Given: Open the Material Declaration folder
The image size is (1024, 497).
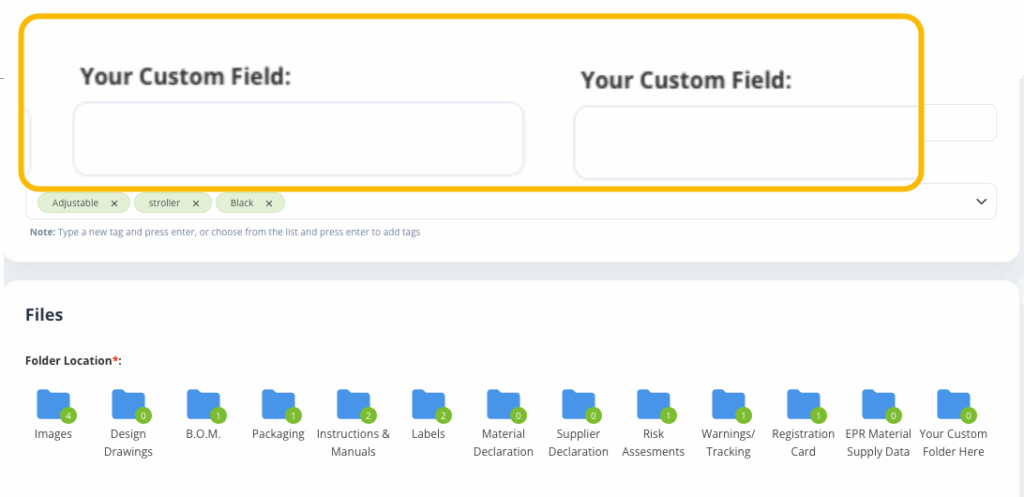Looking at the screenshot, I should click(x=504, y=405).
